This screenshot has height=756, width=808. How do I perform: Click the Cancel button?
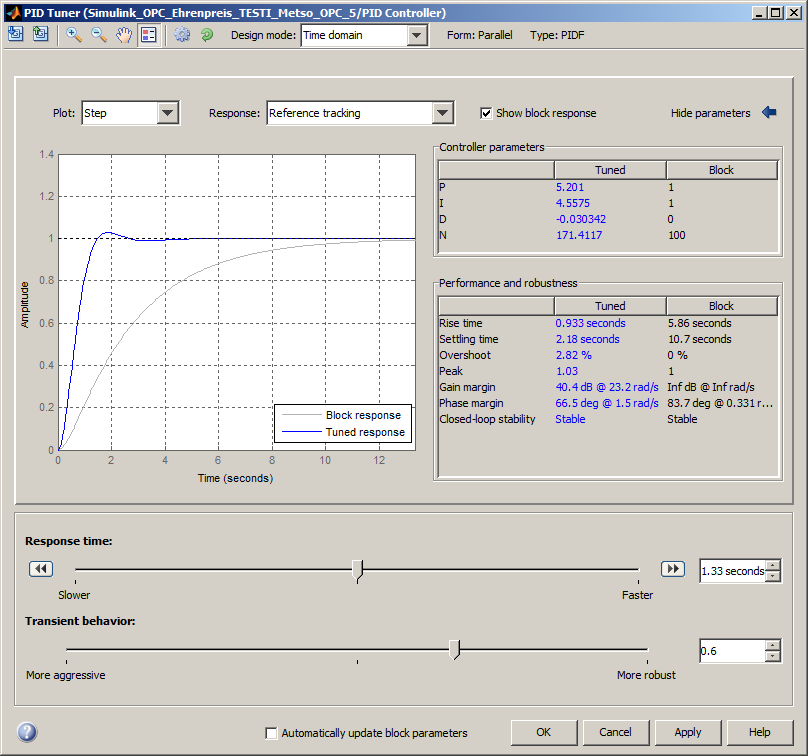click(x=615, y=732)
